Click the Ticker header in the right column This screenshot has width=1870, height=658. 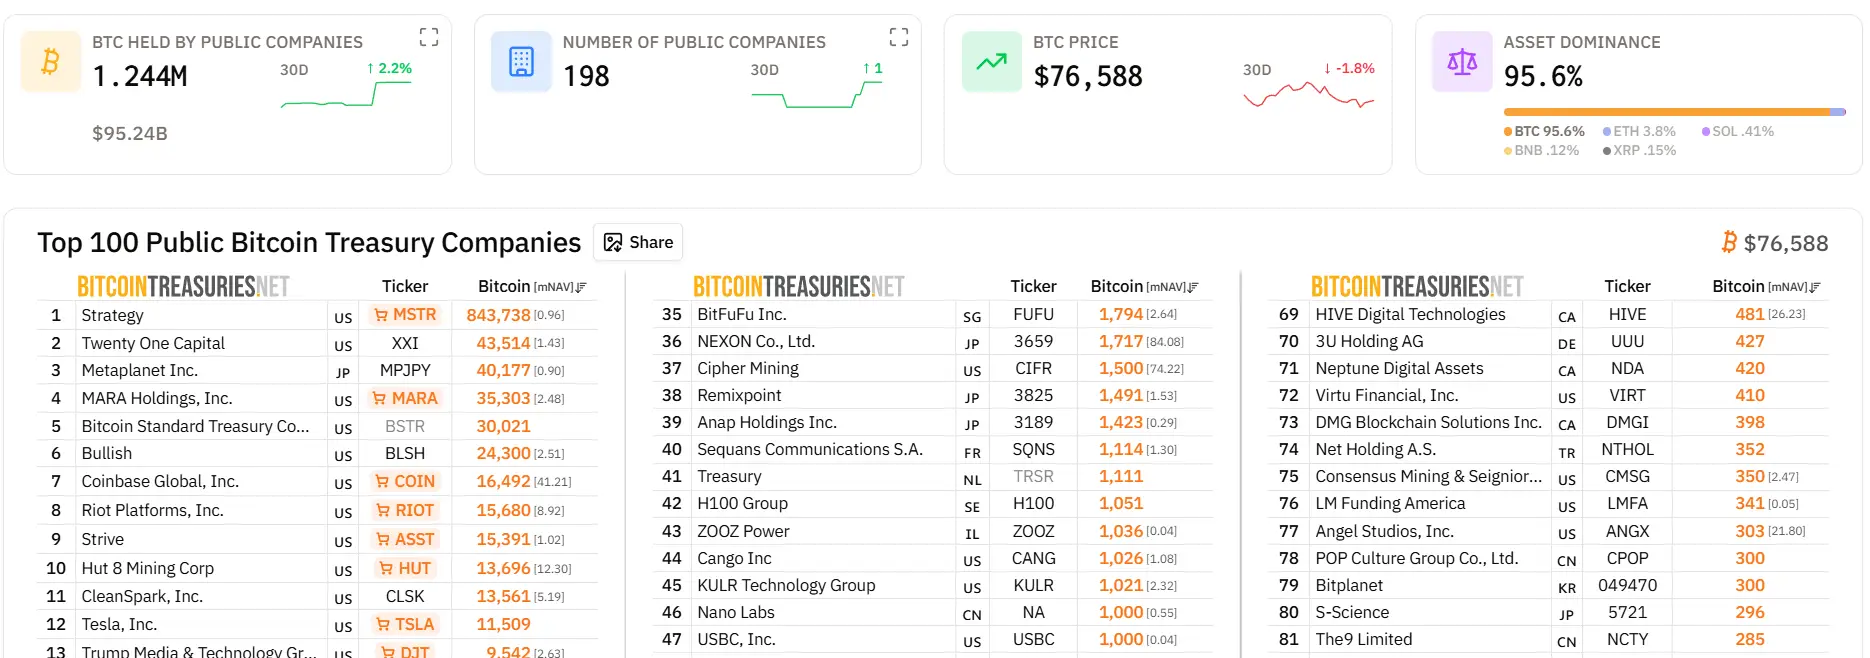point(1627,286)
